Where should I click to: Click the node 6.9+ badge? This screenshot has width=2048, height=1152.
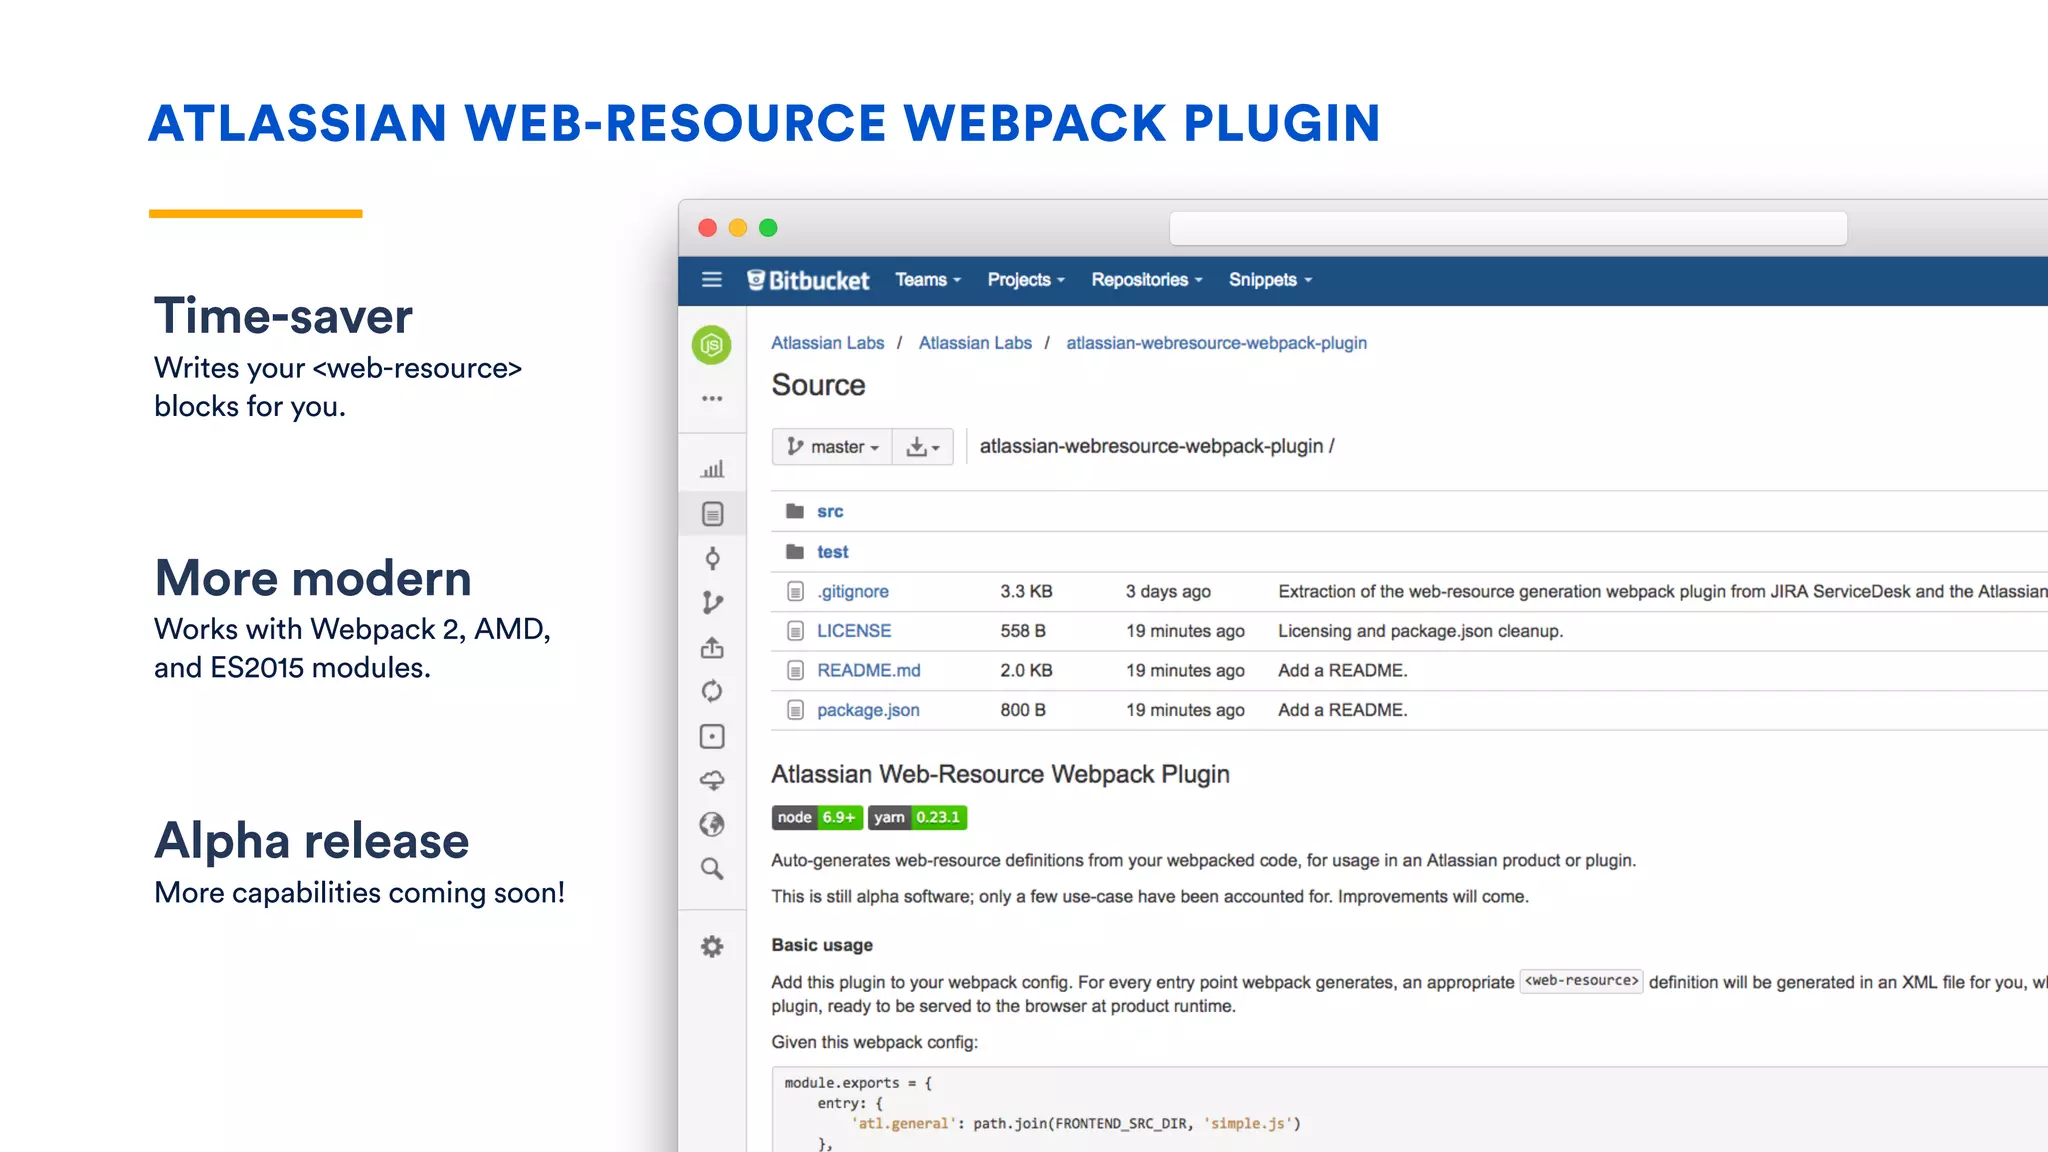coord(817,817)
